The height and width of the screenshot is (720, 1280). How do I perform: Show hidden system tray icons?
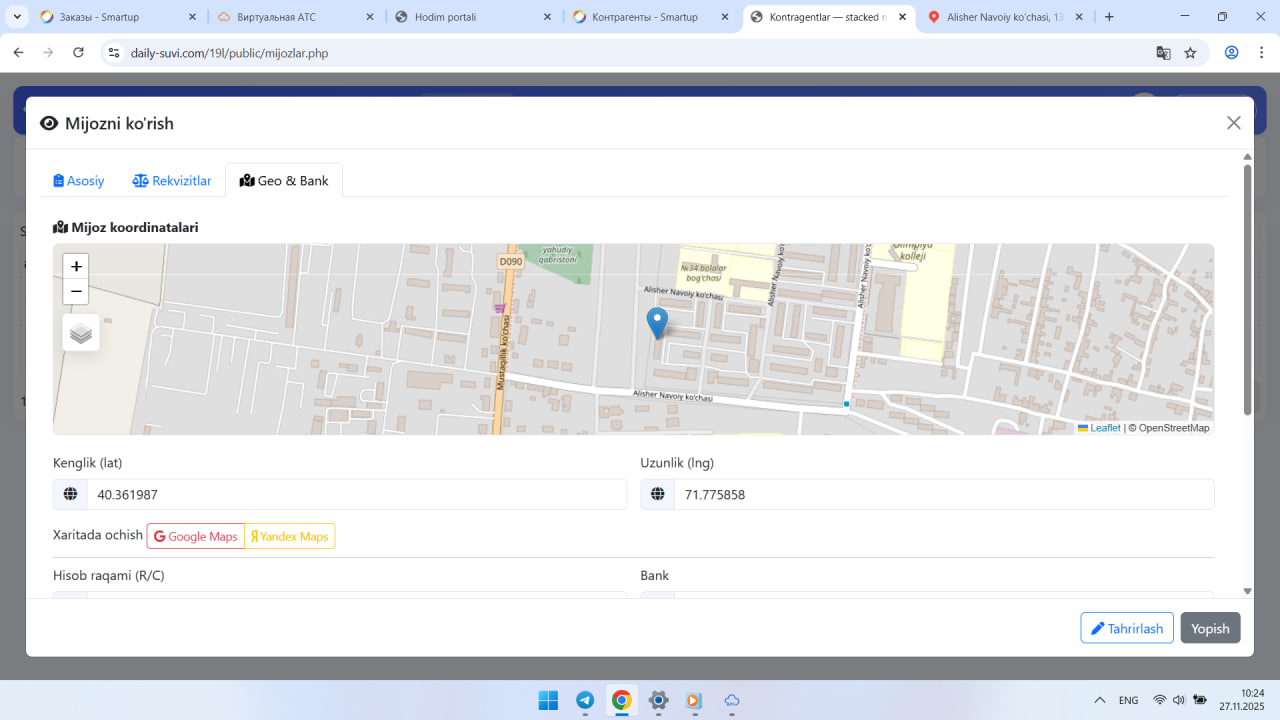point(1100,700)
